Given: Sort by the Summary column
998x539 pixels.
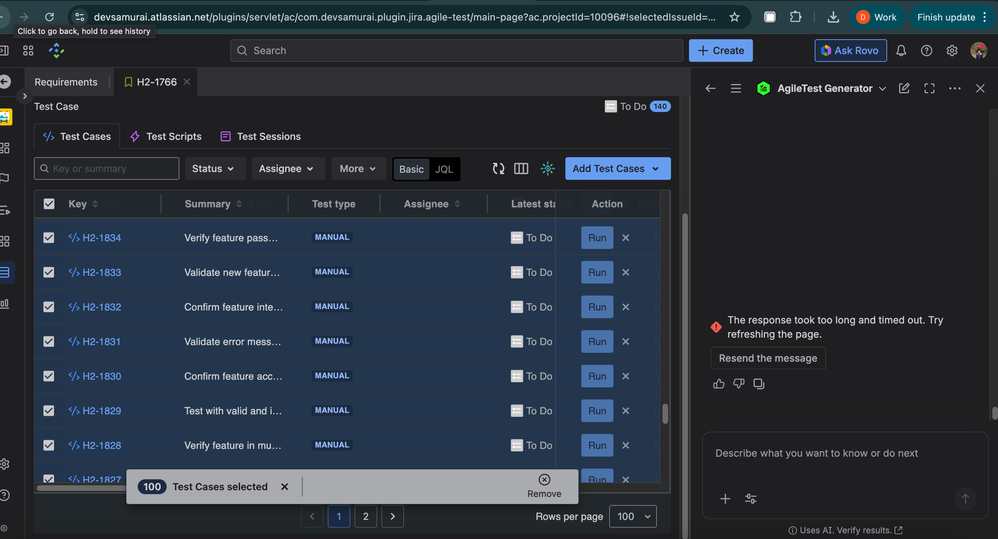Looking at the screenshot, I should click(213, 204).
